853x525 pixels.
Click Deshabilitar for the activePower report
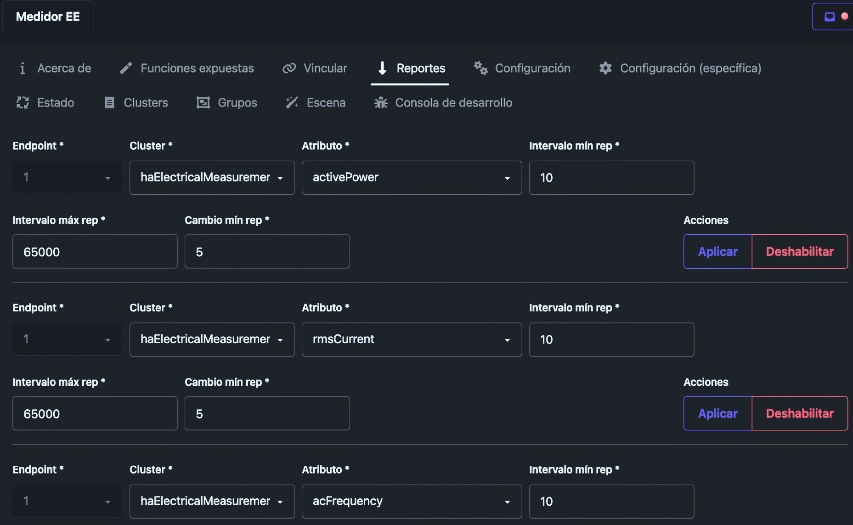tap(800, 251)
